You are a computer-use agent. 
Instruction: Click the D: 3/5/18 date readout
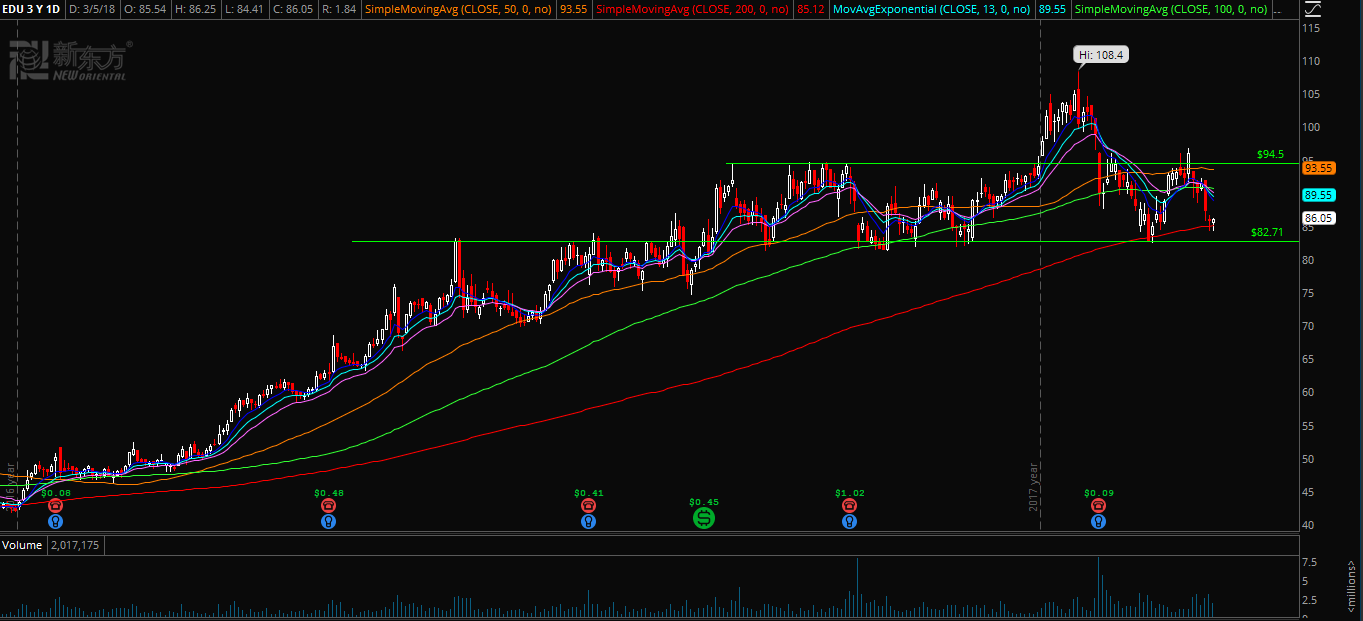click(91, 9)
